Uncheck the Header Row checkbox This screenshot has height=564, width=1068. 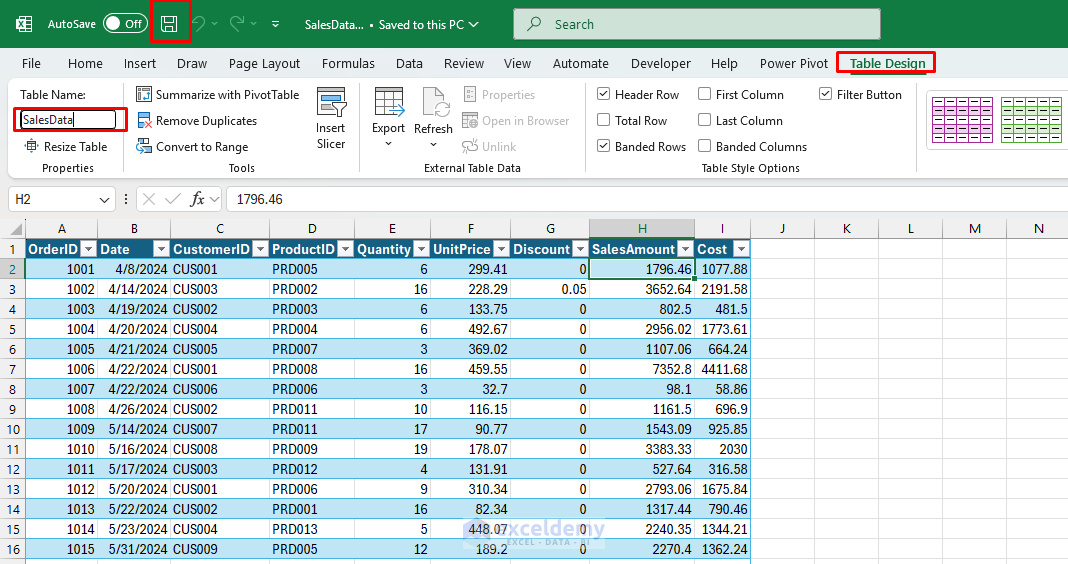click(x=603, y=94)
